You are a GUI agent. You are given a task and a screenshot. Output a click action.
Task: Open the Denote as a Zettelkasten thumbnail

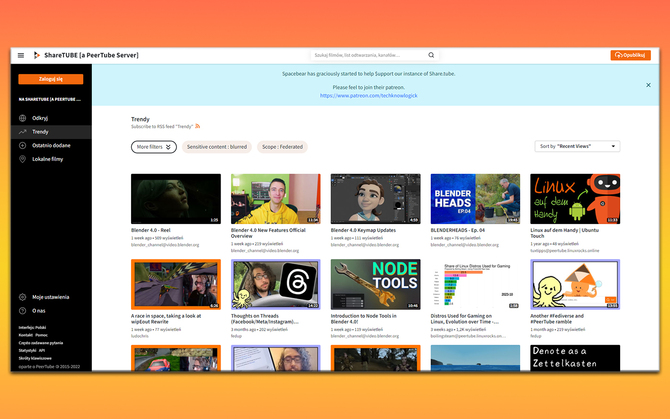(x=575, y=358)
